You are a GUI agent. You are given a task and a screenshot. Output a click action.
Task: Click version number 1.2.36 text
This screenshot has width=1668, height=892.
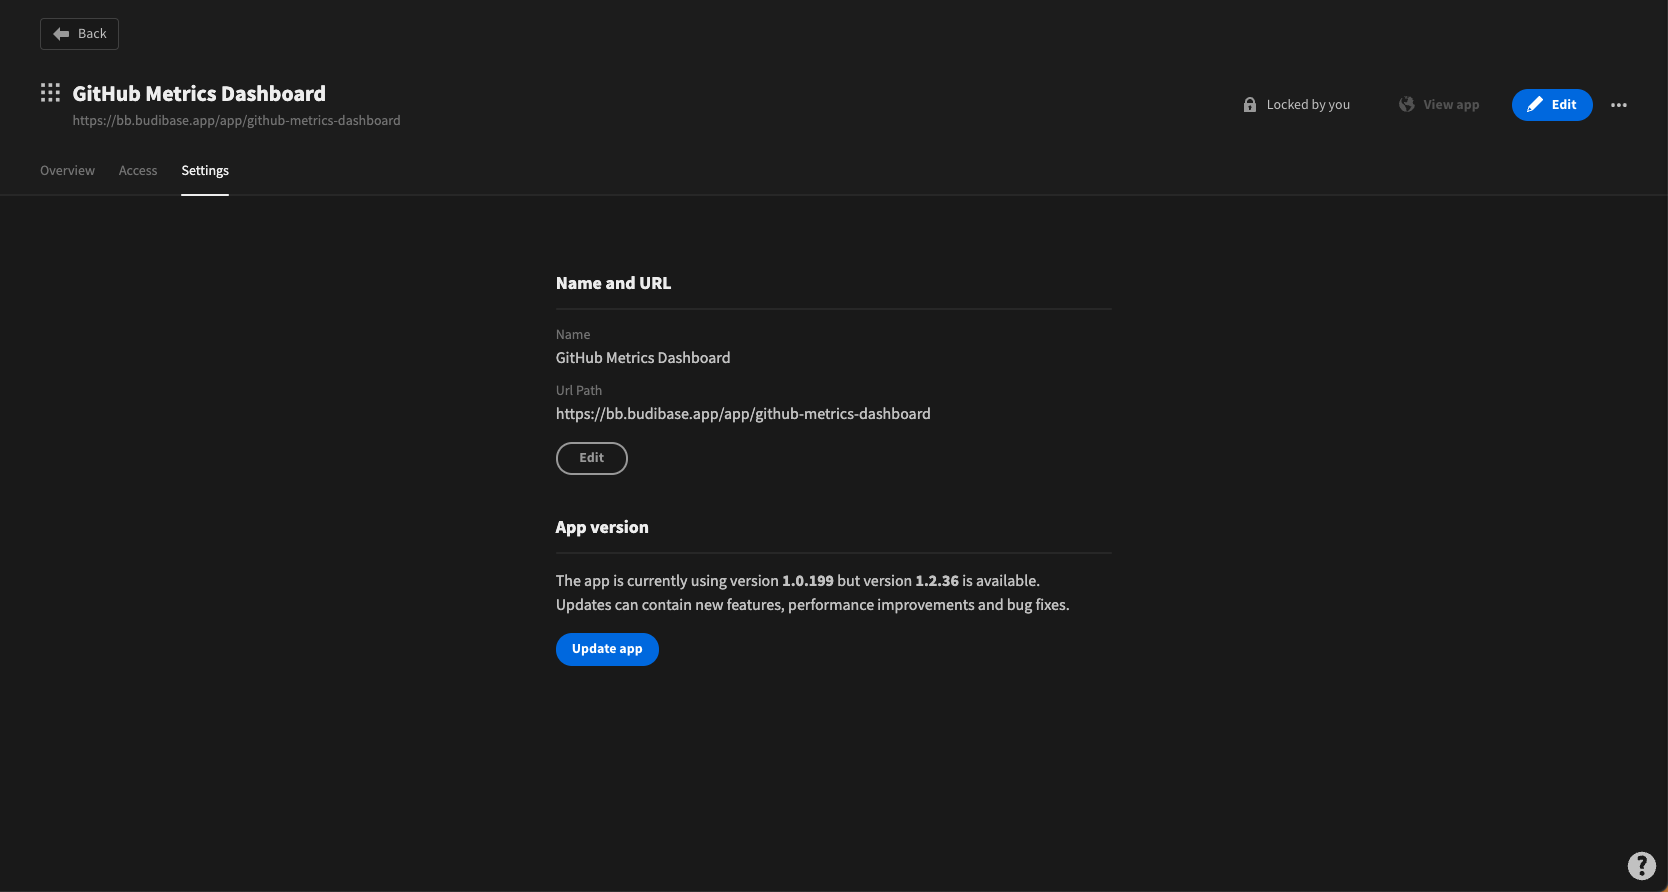pos(937,581)
